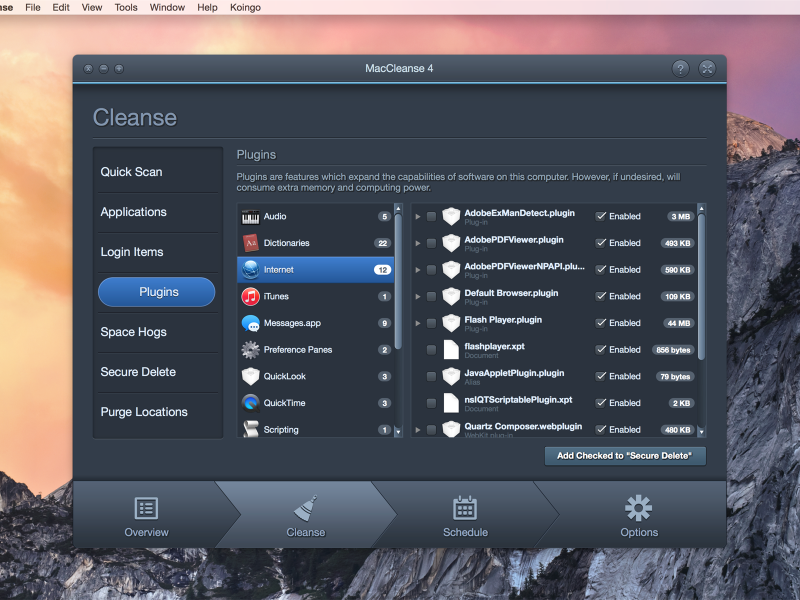800x600 pixels.
Task: Check the AdobeExManDetect.plugin selection checkbox
Action: (431, 217)
